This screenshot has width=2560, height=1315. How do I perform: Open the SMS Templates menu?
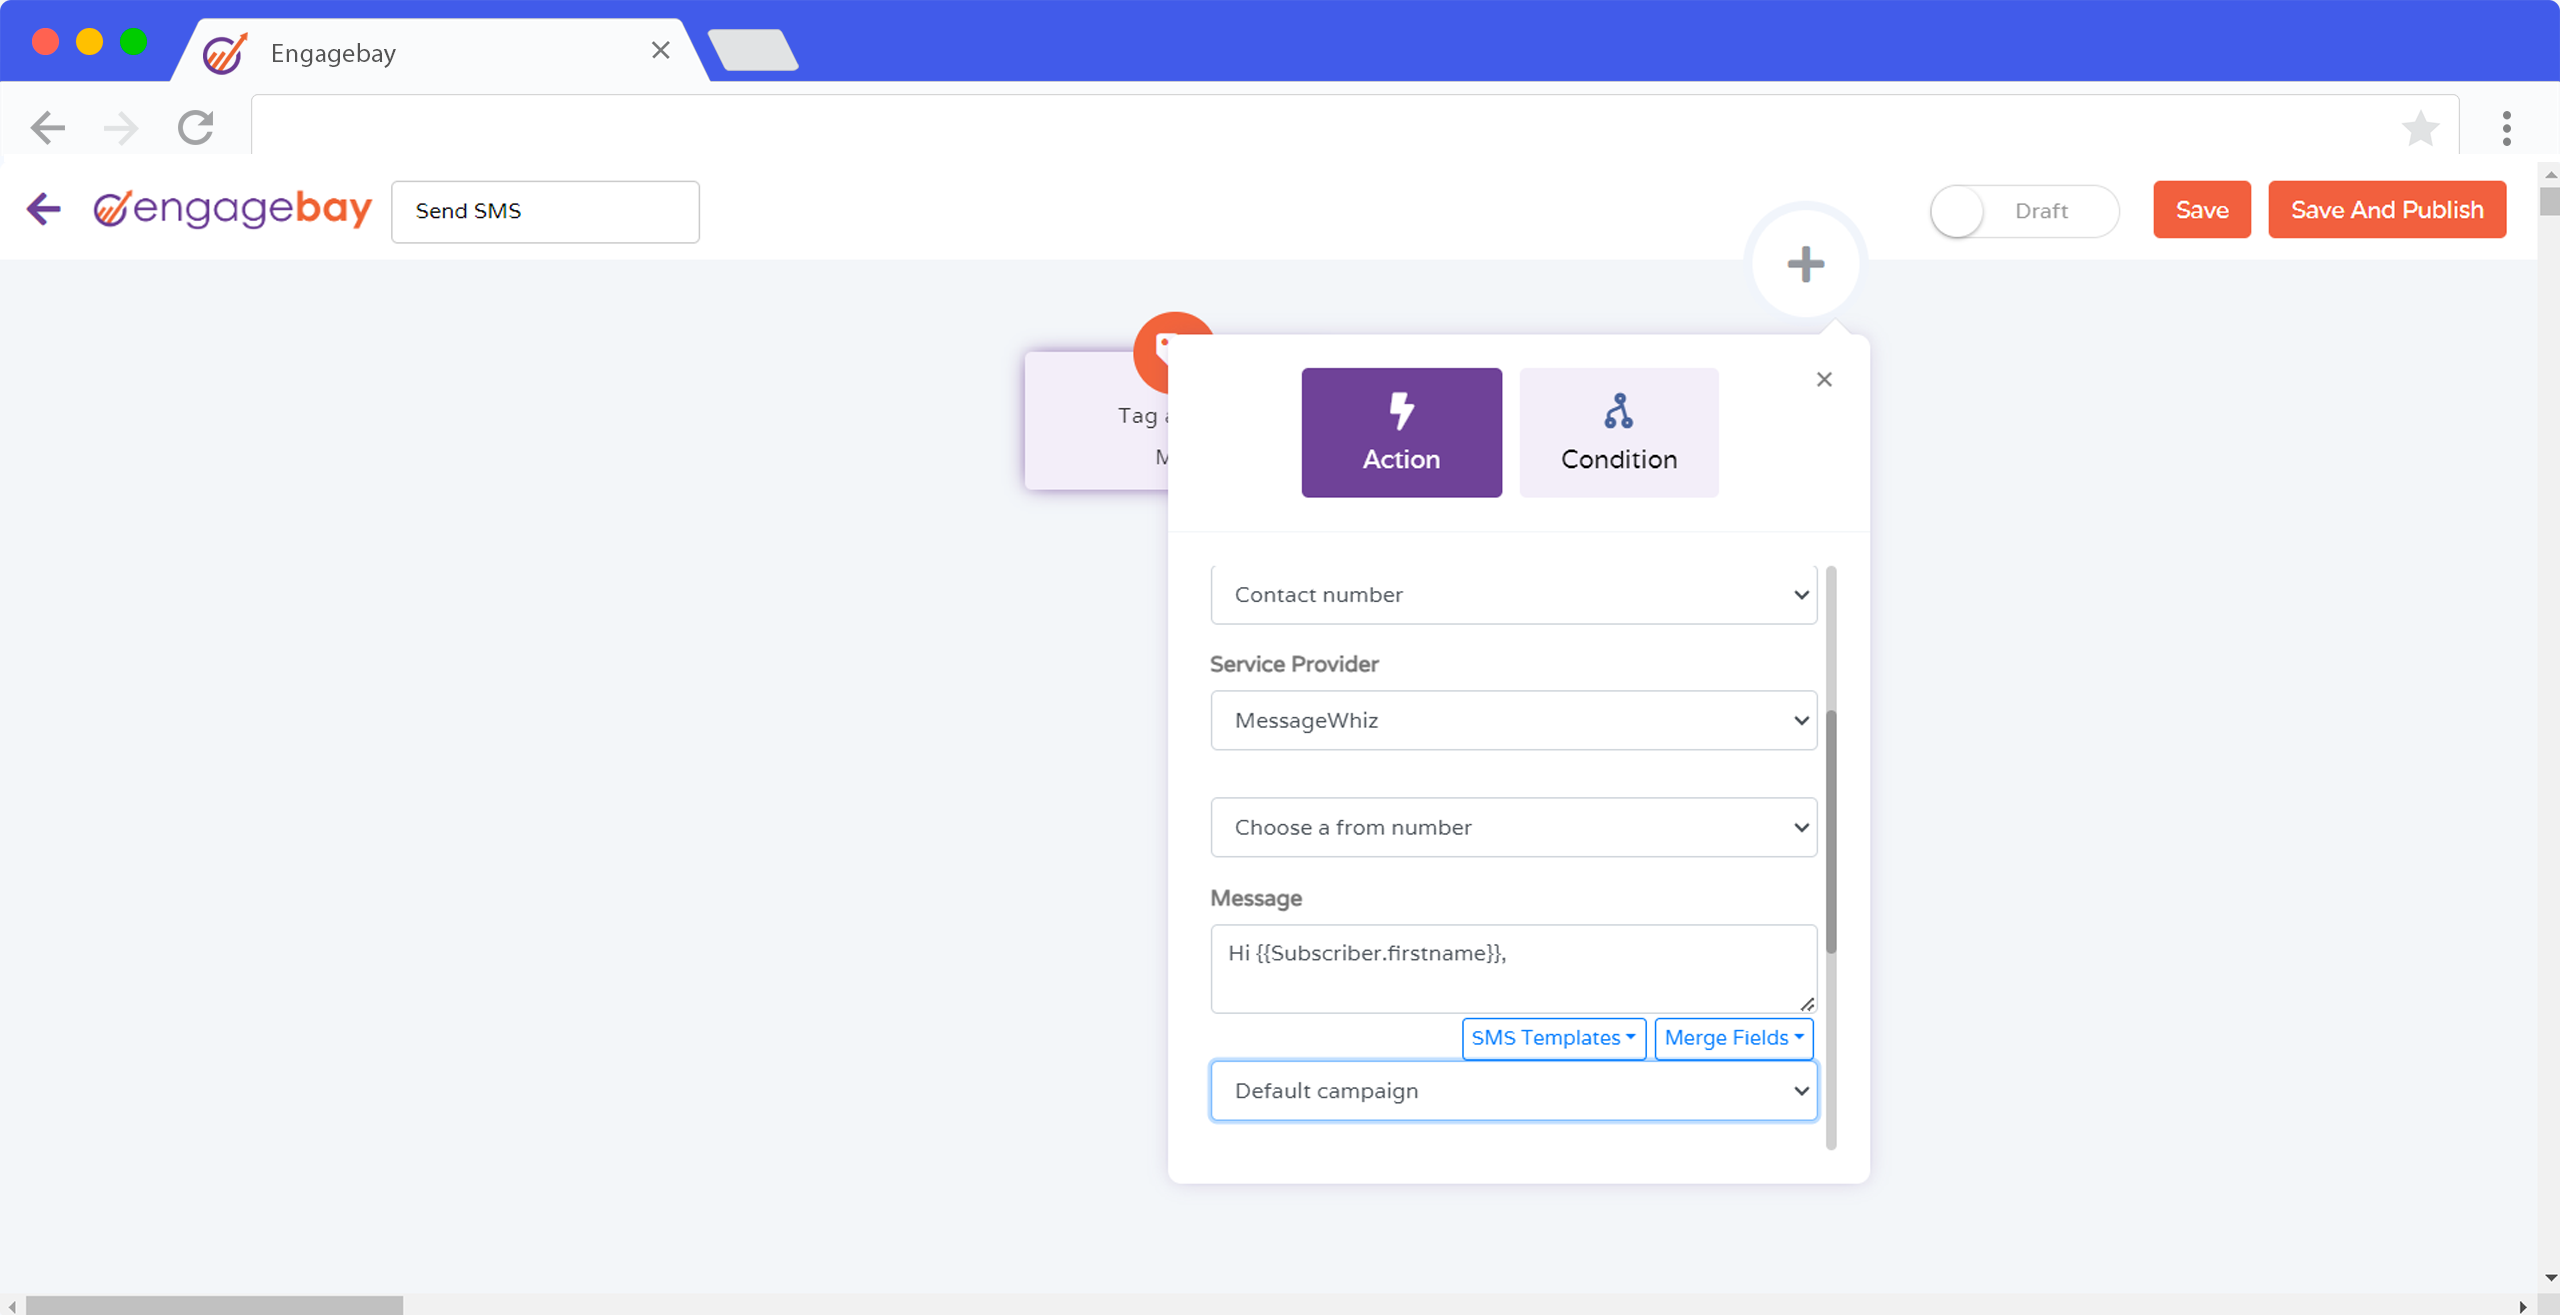point(1553,1038)
